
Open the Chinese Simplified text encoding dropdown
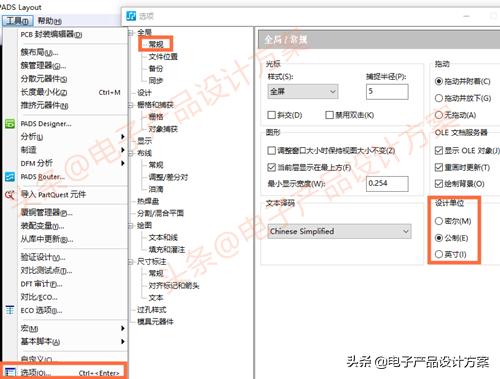point(339,231)
